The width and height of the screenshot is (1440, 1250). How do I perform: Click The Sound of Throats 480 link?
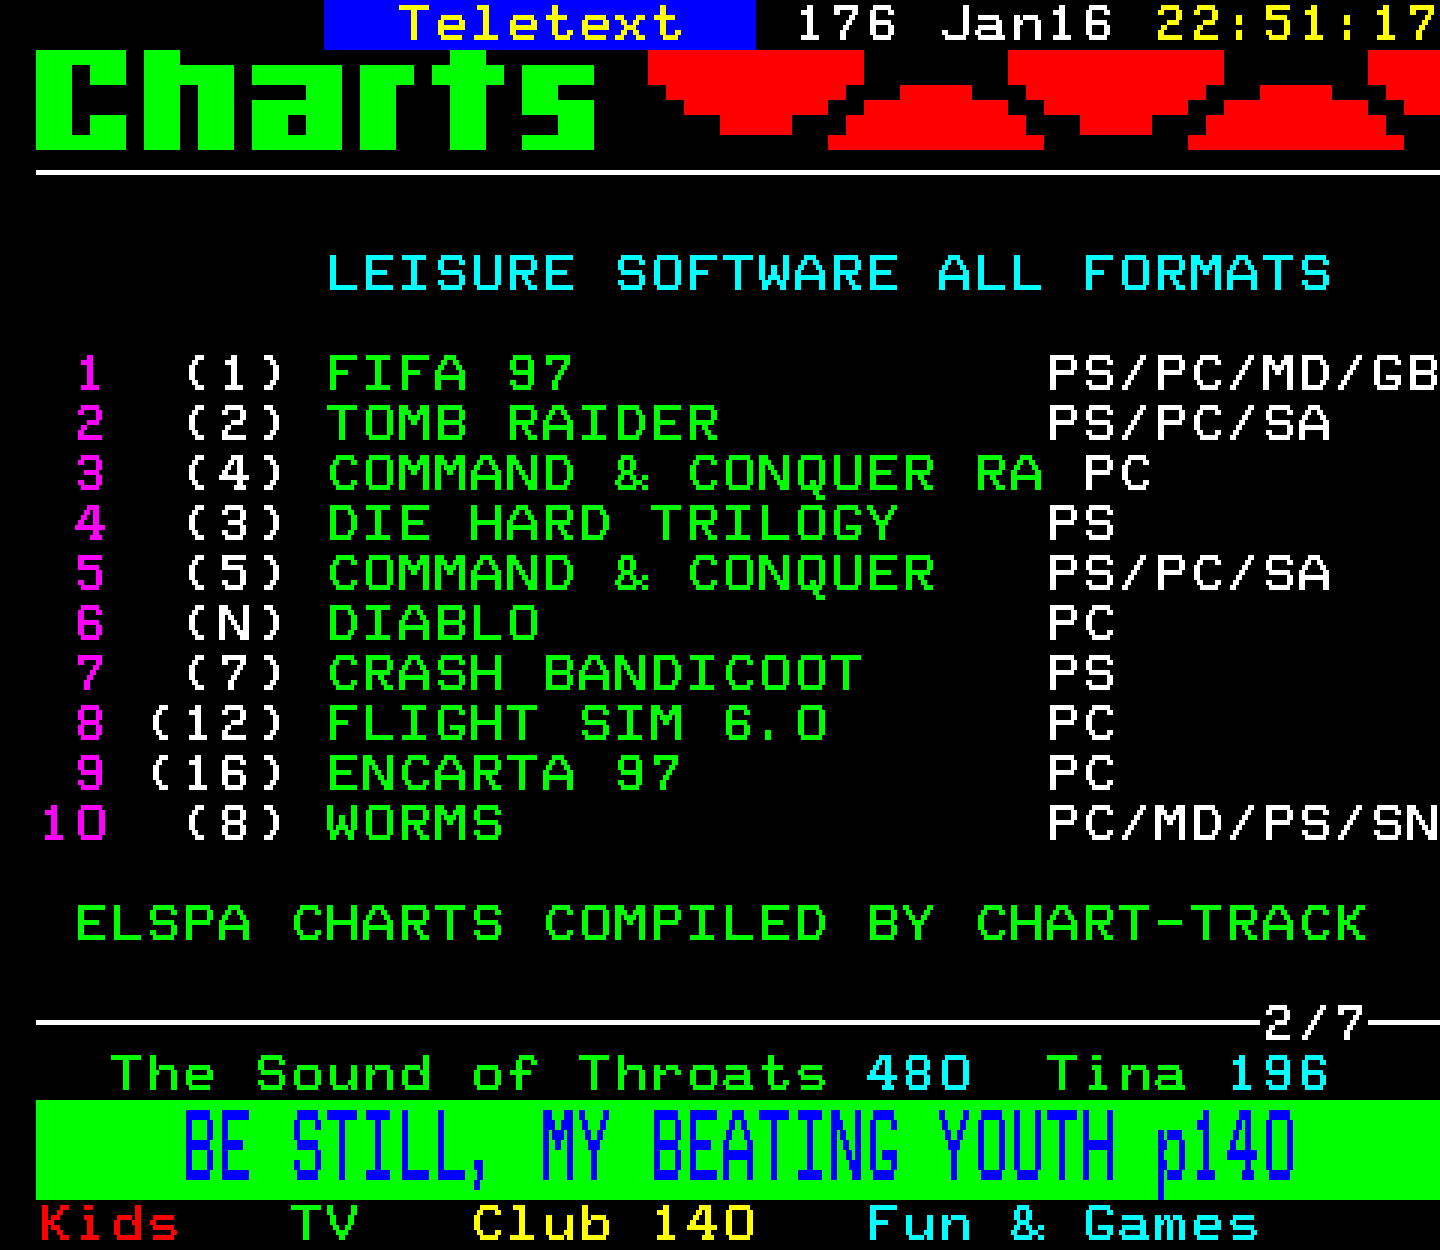(x=540, y=1074)
